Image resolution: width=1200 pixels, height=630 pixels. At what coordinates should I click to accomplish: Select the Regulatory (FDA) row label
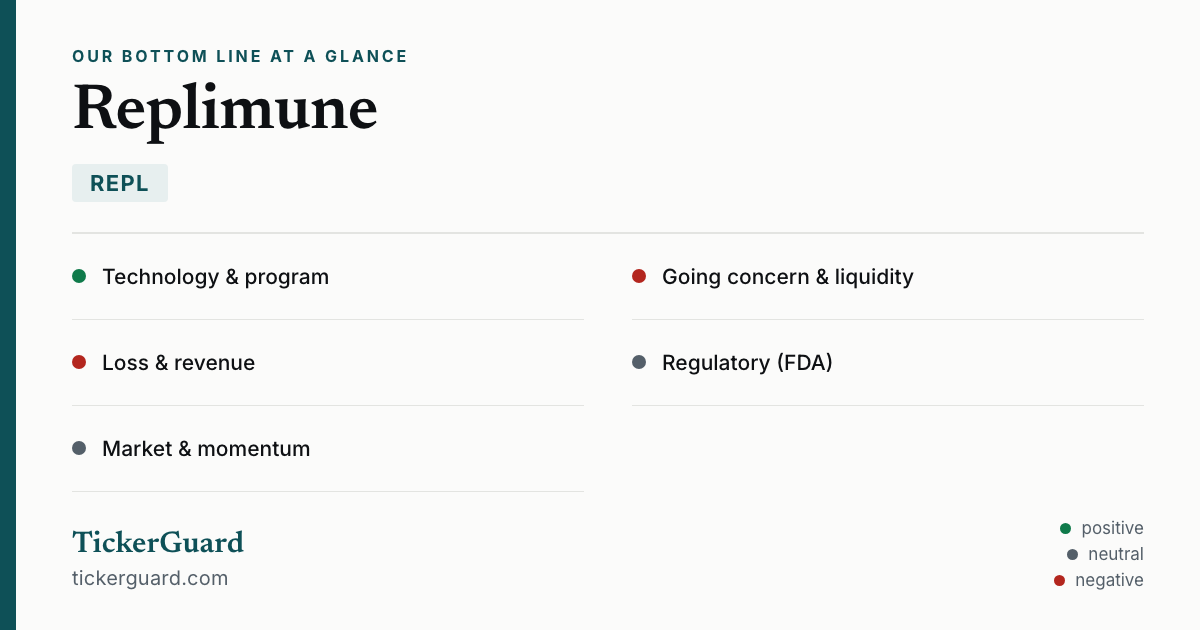coord(747,363)
